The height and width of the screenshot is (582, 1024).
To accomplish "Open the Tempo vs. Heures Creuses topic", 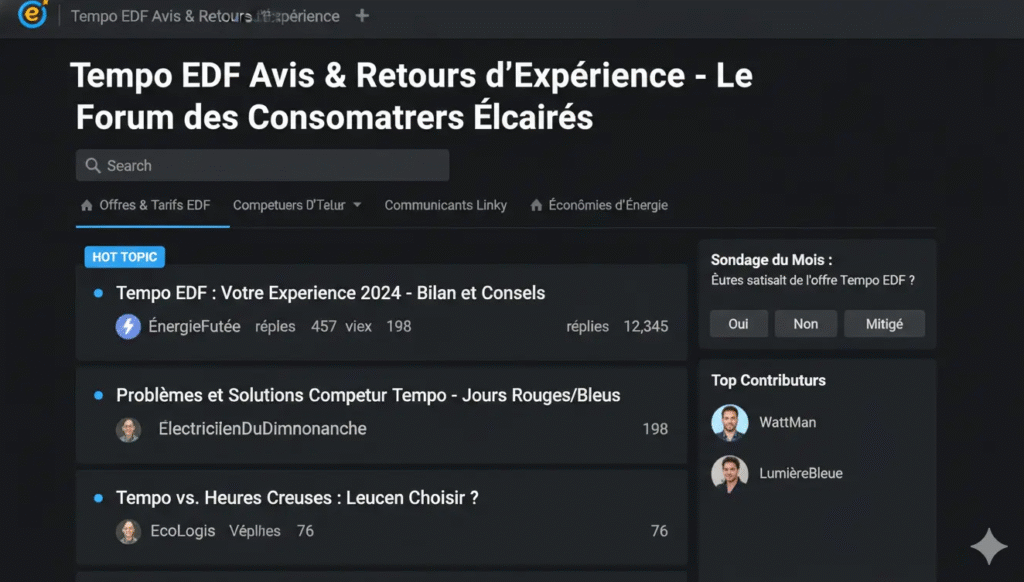I will 297,497.
